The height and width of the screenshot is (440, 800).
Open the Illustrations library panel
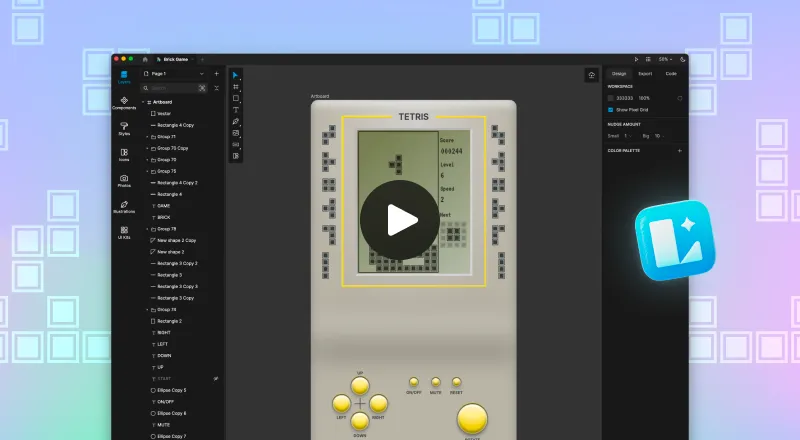[x=124, y=207]
